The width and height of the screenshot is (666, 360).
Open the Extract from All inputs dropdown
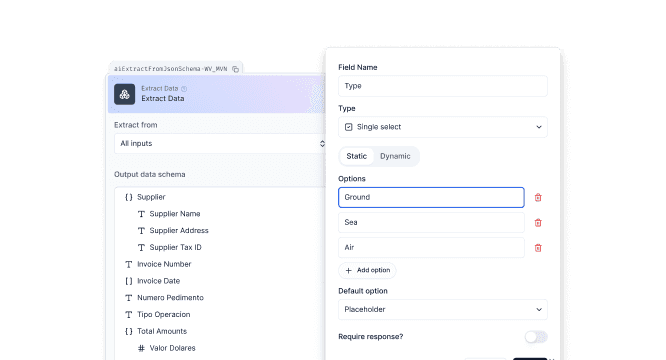(x=220, y=143)
